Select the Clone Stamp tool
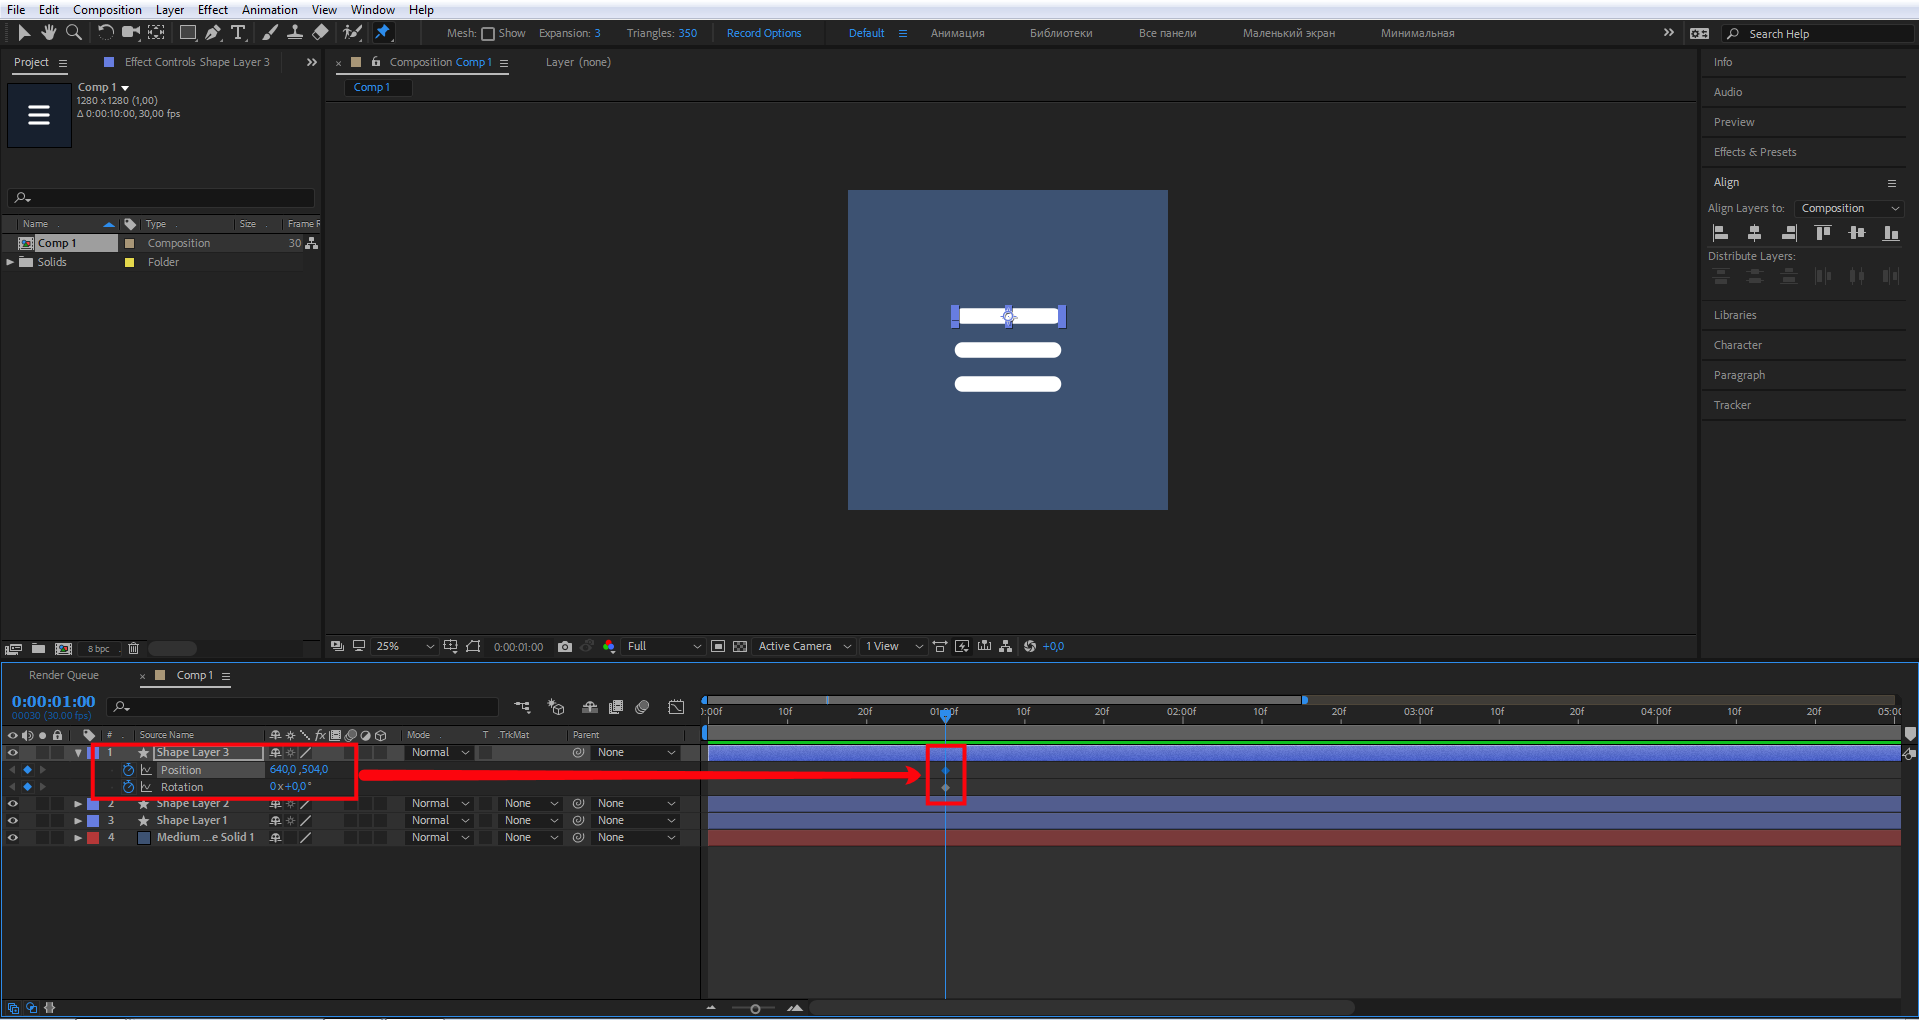The image size is (1919, 1020). click(295, 33)
